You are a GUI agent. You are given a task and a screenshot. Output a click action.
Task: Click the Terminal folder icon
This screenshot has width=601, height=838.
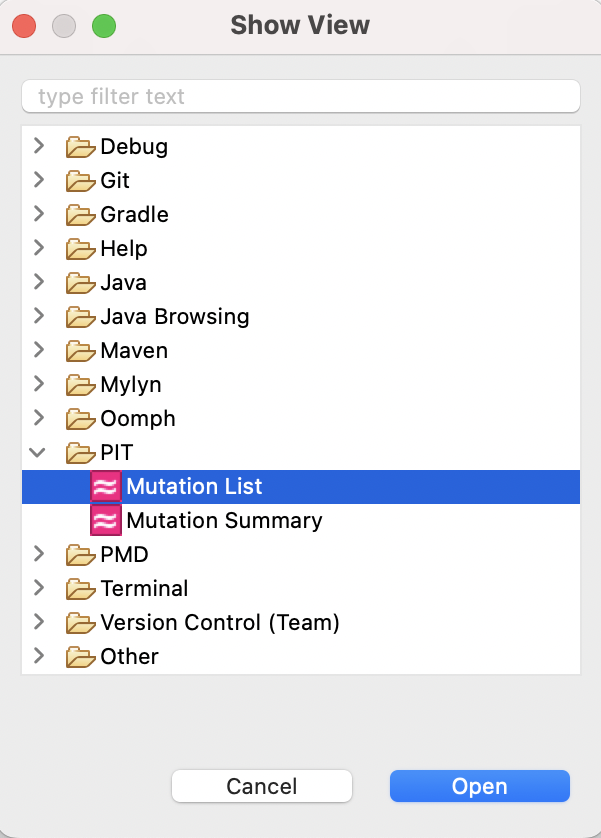pyautogui.click(x=80, y=589)
